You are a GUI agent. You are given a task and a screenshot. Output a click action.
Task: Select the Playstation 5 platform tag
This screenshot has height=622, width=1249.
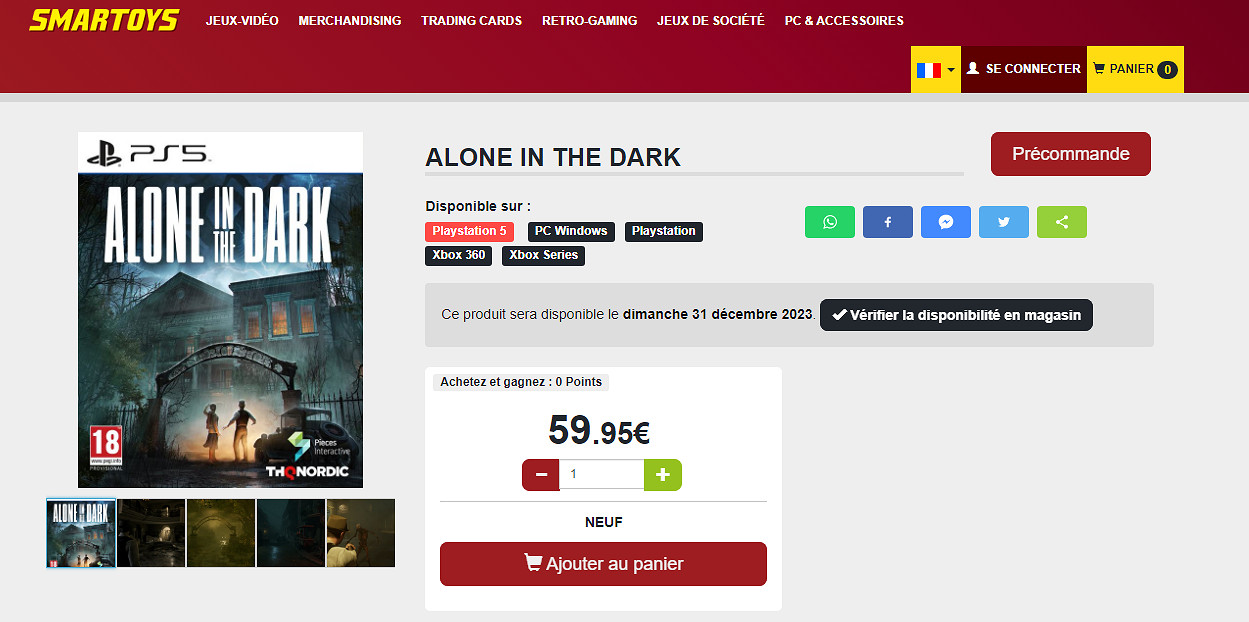(x=470, y=231)
